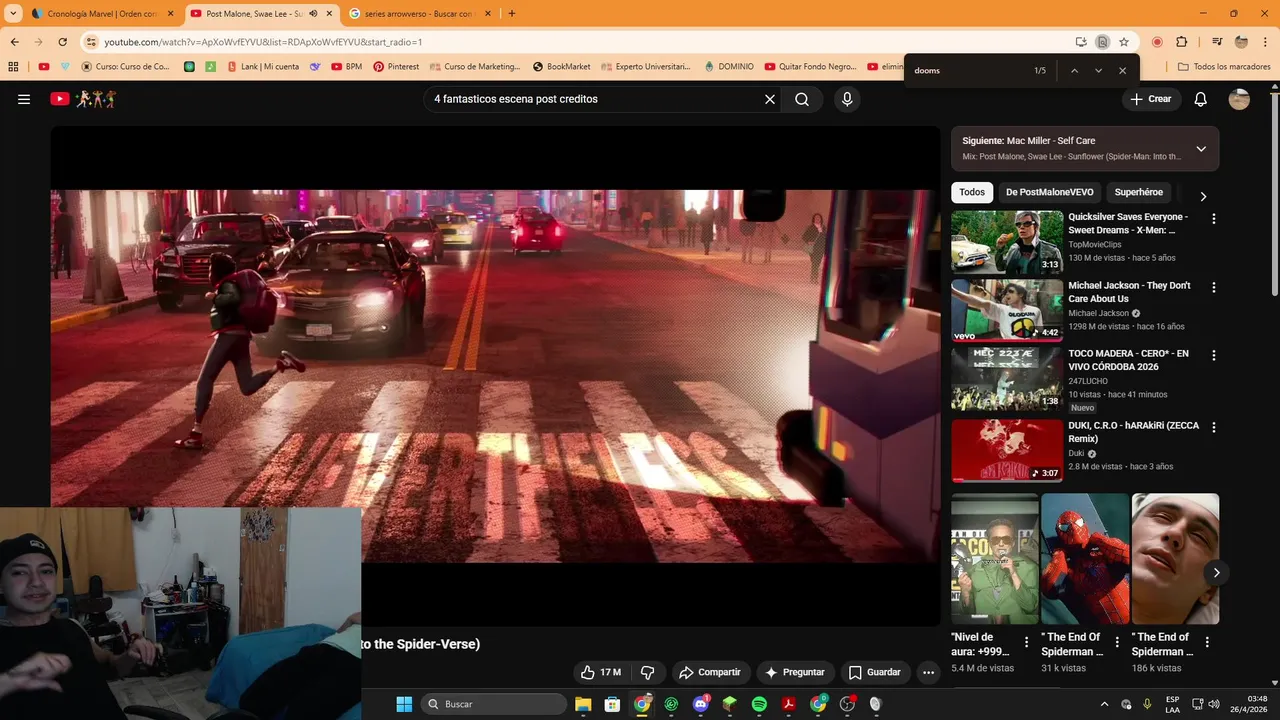Image resolution: width=1280 pixels, height=720 pixels.
Task: Open more actions ellipsis under video
Action: click(x=928, y=672)
